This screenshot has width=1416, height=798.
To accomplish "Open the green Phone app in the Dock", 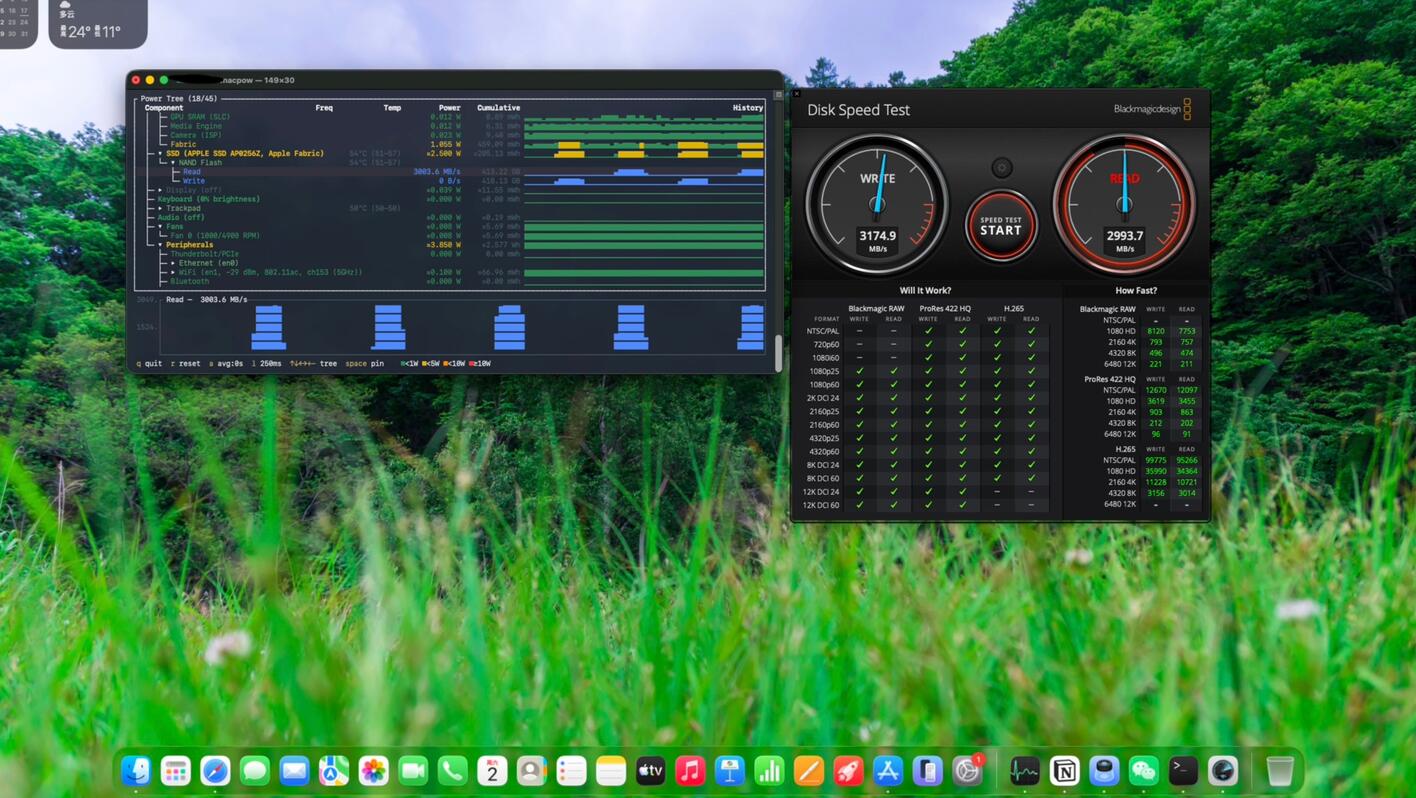I will pyautogui.click(x=452, y=771).
